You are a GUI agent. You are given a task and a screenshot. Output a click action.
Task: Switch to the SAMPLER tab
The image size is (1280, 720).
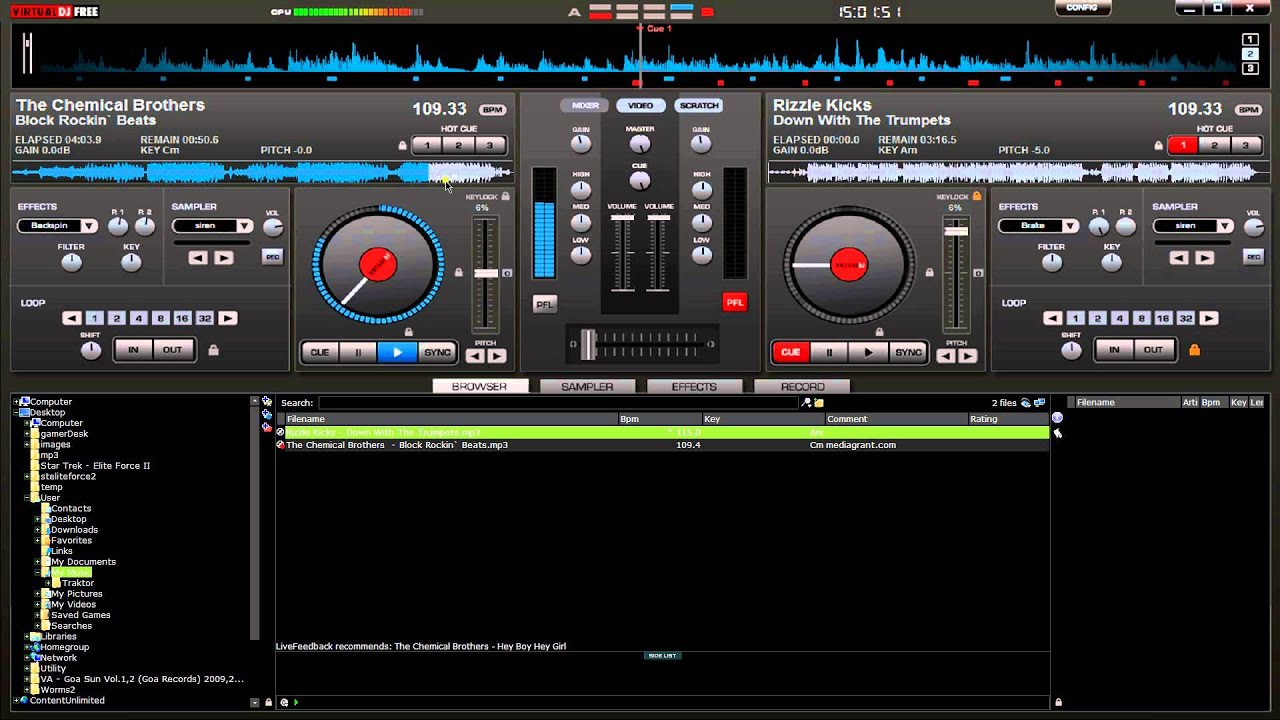tap(587, 386)
